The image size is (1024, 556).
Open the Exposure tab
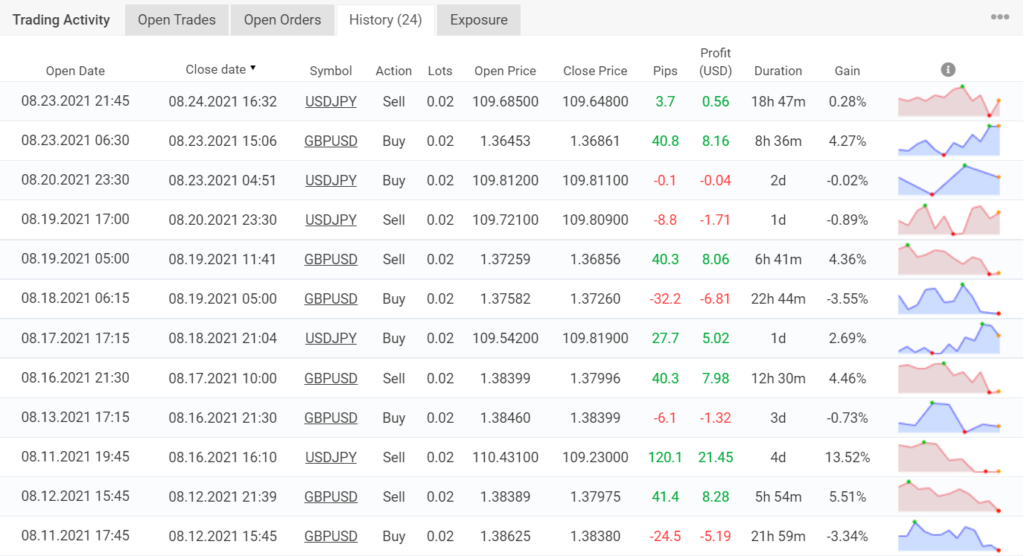[479, 20]
